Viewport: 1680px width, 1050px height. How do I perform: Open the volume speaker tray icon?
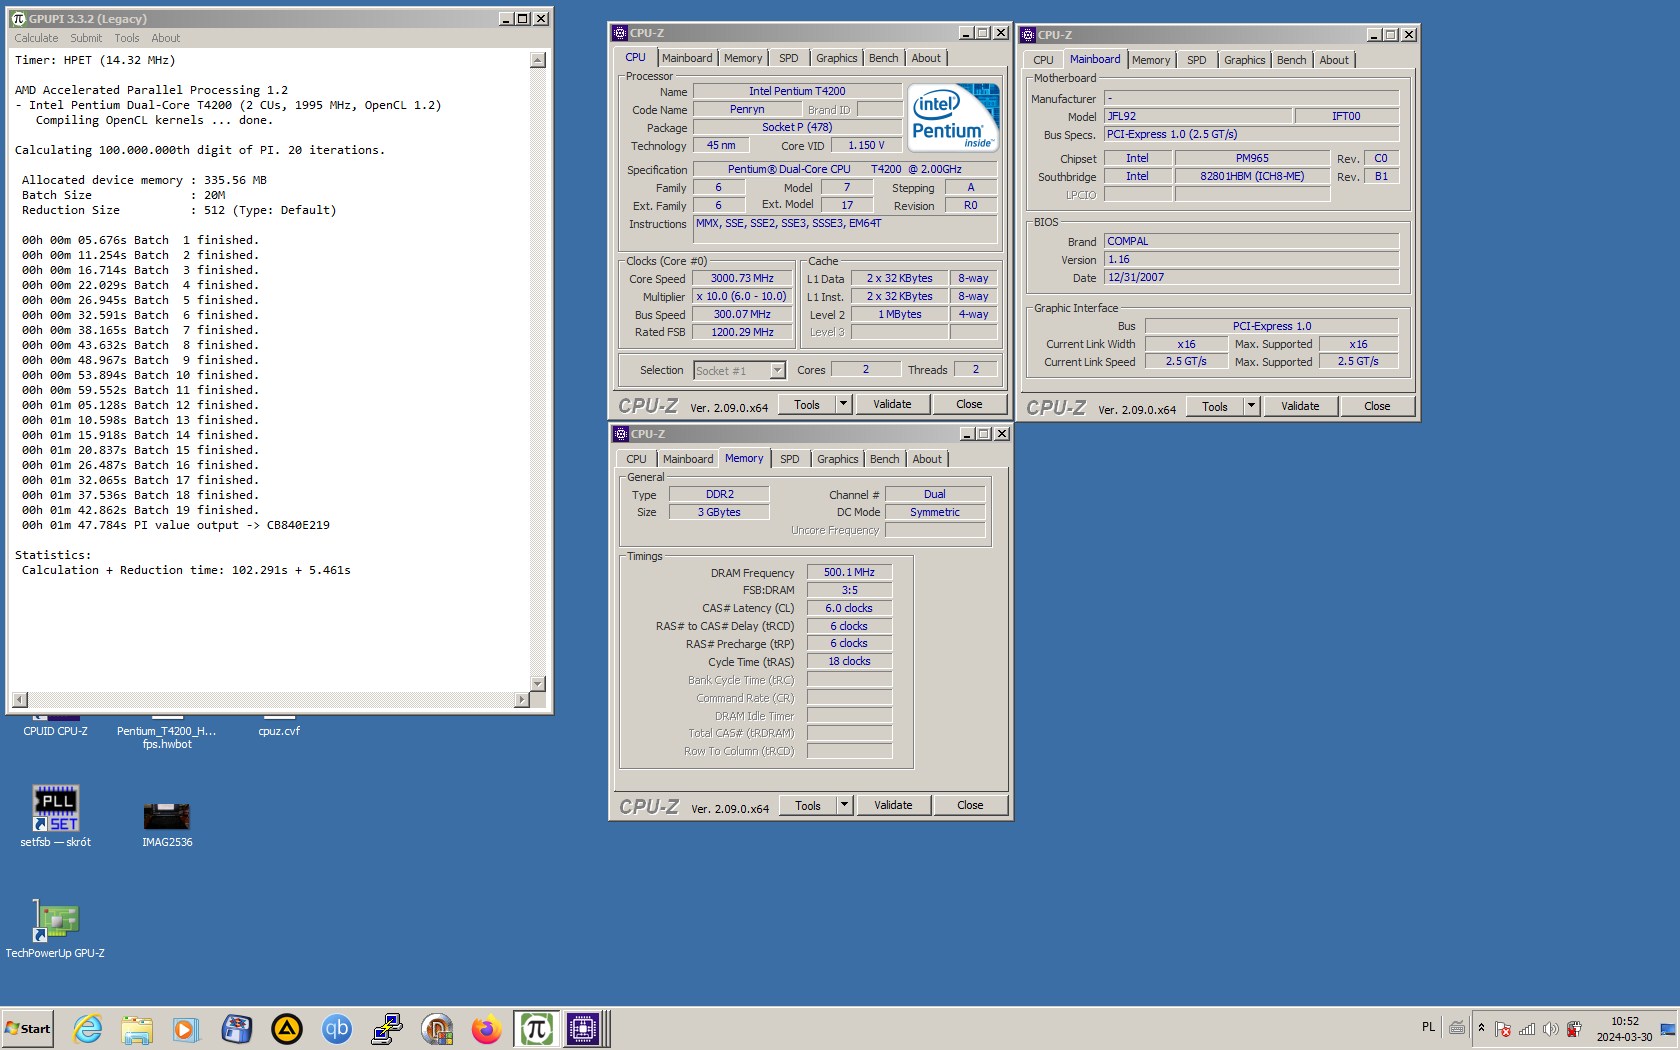pos(1550,1029)
